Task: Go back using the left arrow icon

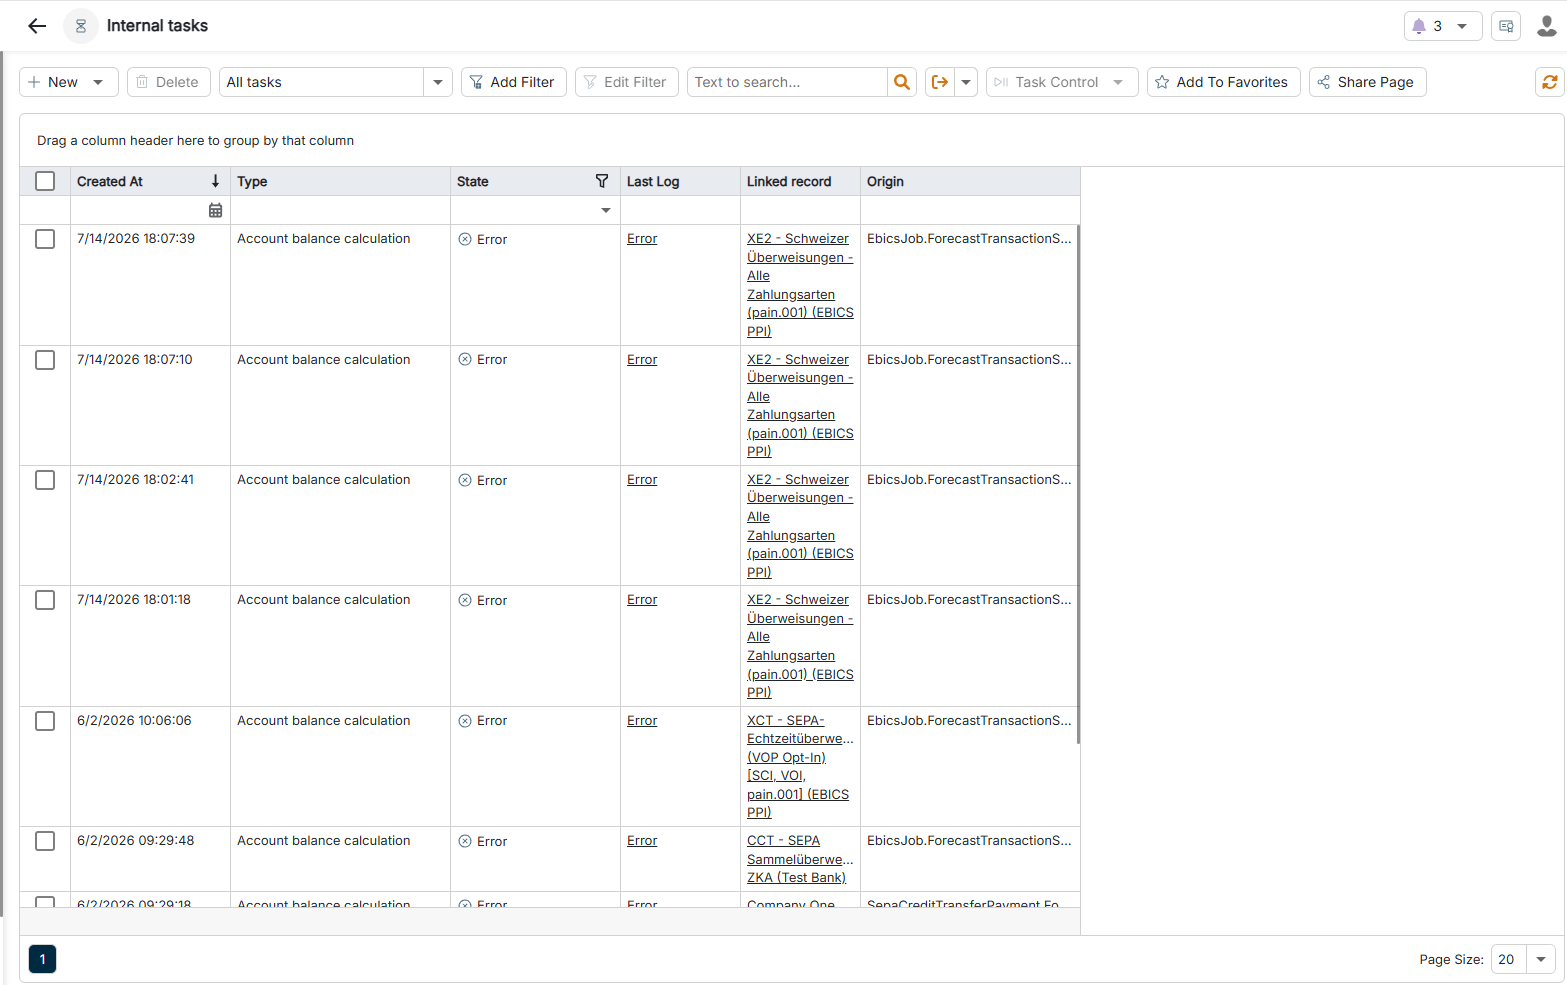Action: click(x=37, y=26)
